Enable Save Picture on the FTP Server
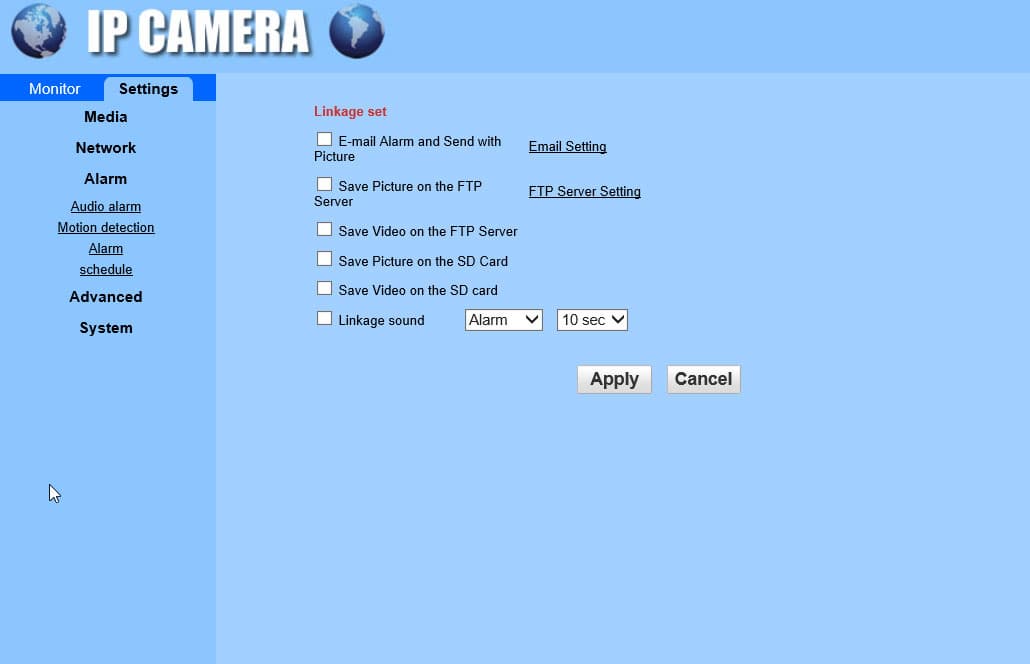1030x664 pixels. 325,184
